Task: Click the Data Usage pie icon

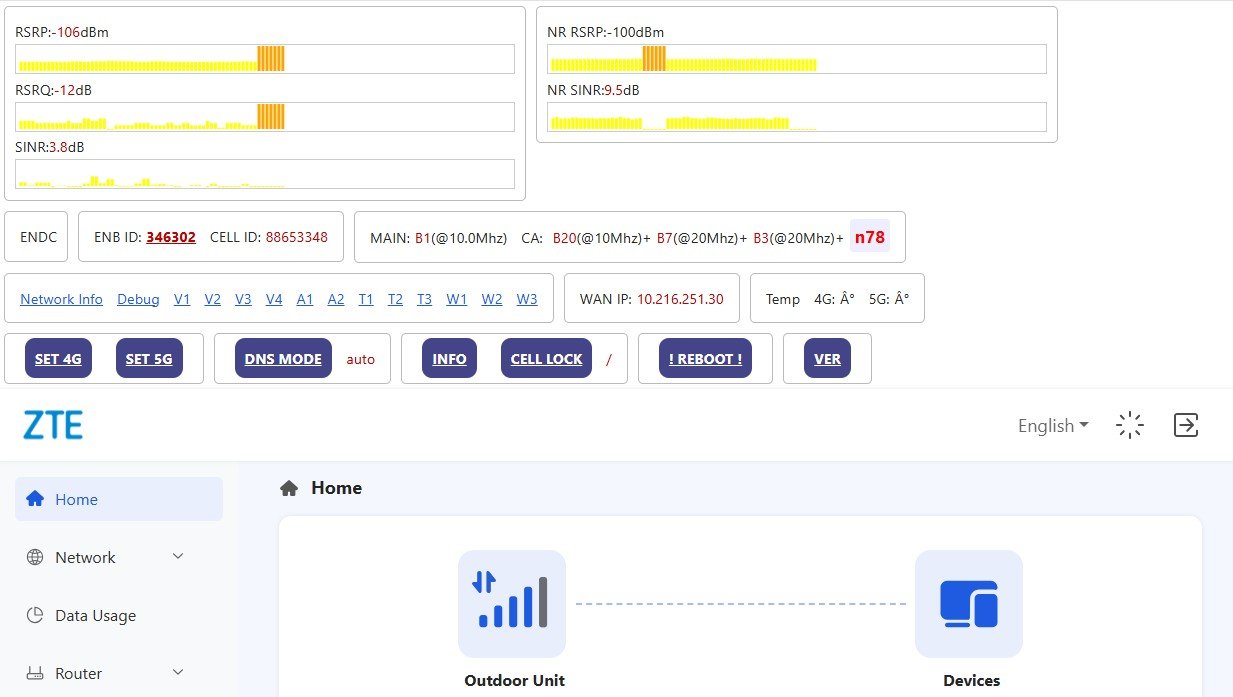Action: point(35,615)
